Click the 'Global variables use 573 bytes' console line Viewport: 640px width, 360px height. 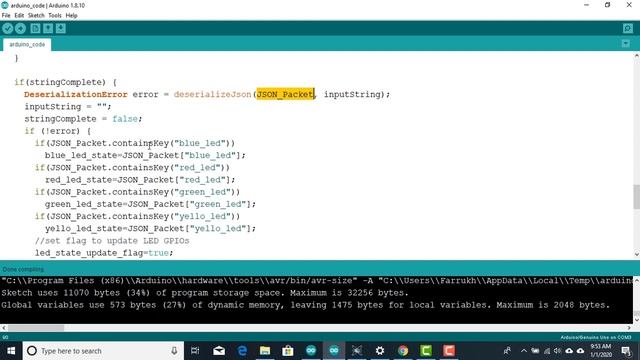tap(305, 305)
